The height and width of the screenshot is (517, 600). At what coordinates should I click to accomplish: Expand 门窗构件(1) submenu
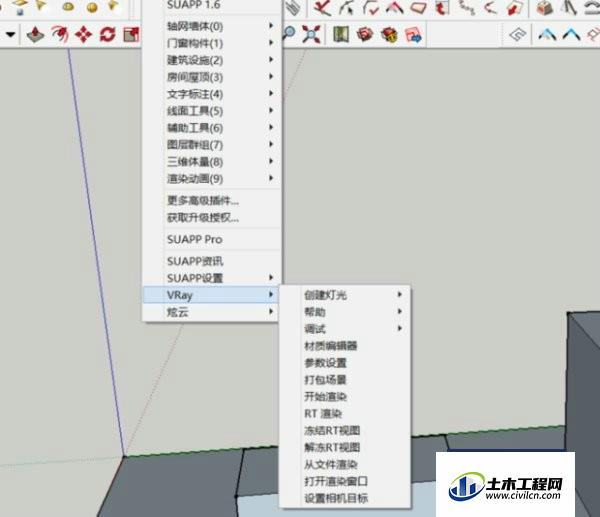(212, 43)
